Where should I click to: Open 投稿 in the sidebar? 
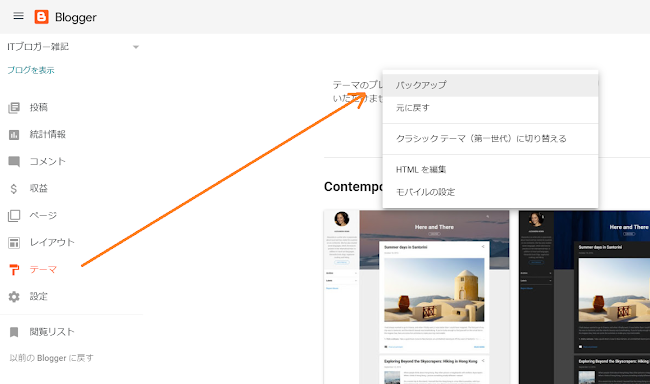[x=39, y=107]
